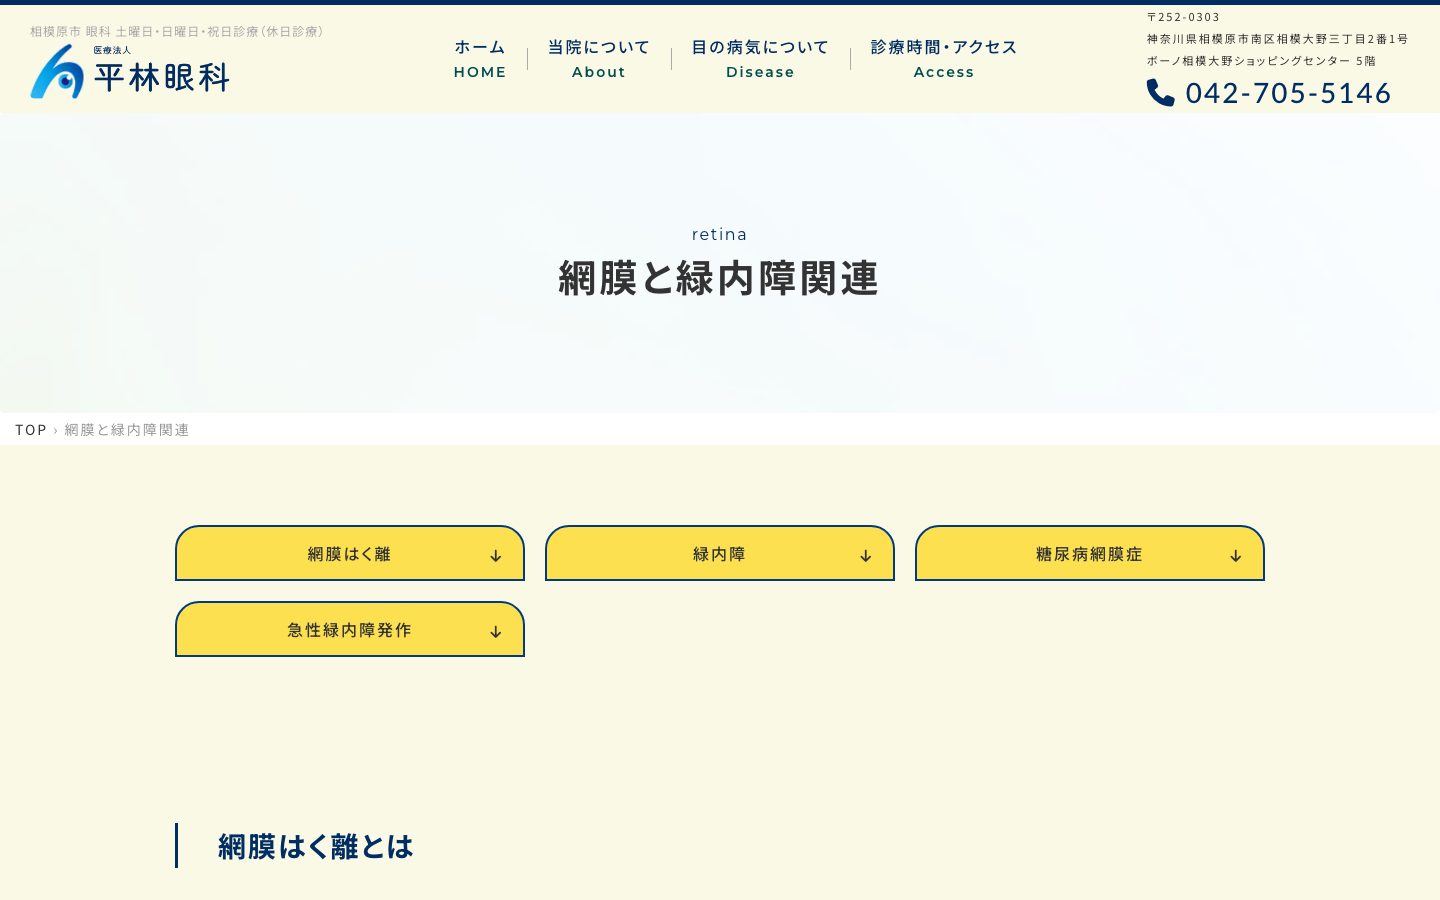Click the 平林眼科 clinic name text

tap(162, 77)
